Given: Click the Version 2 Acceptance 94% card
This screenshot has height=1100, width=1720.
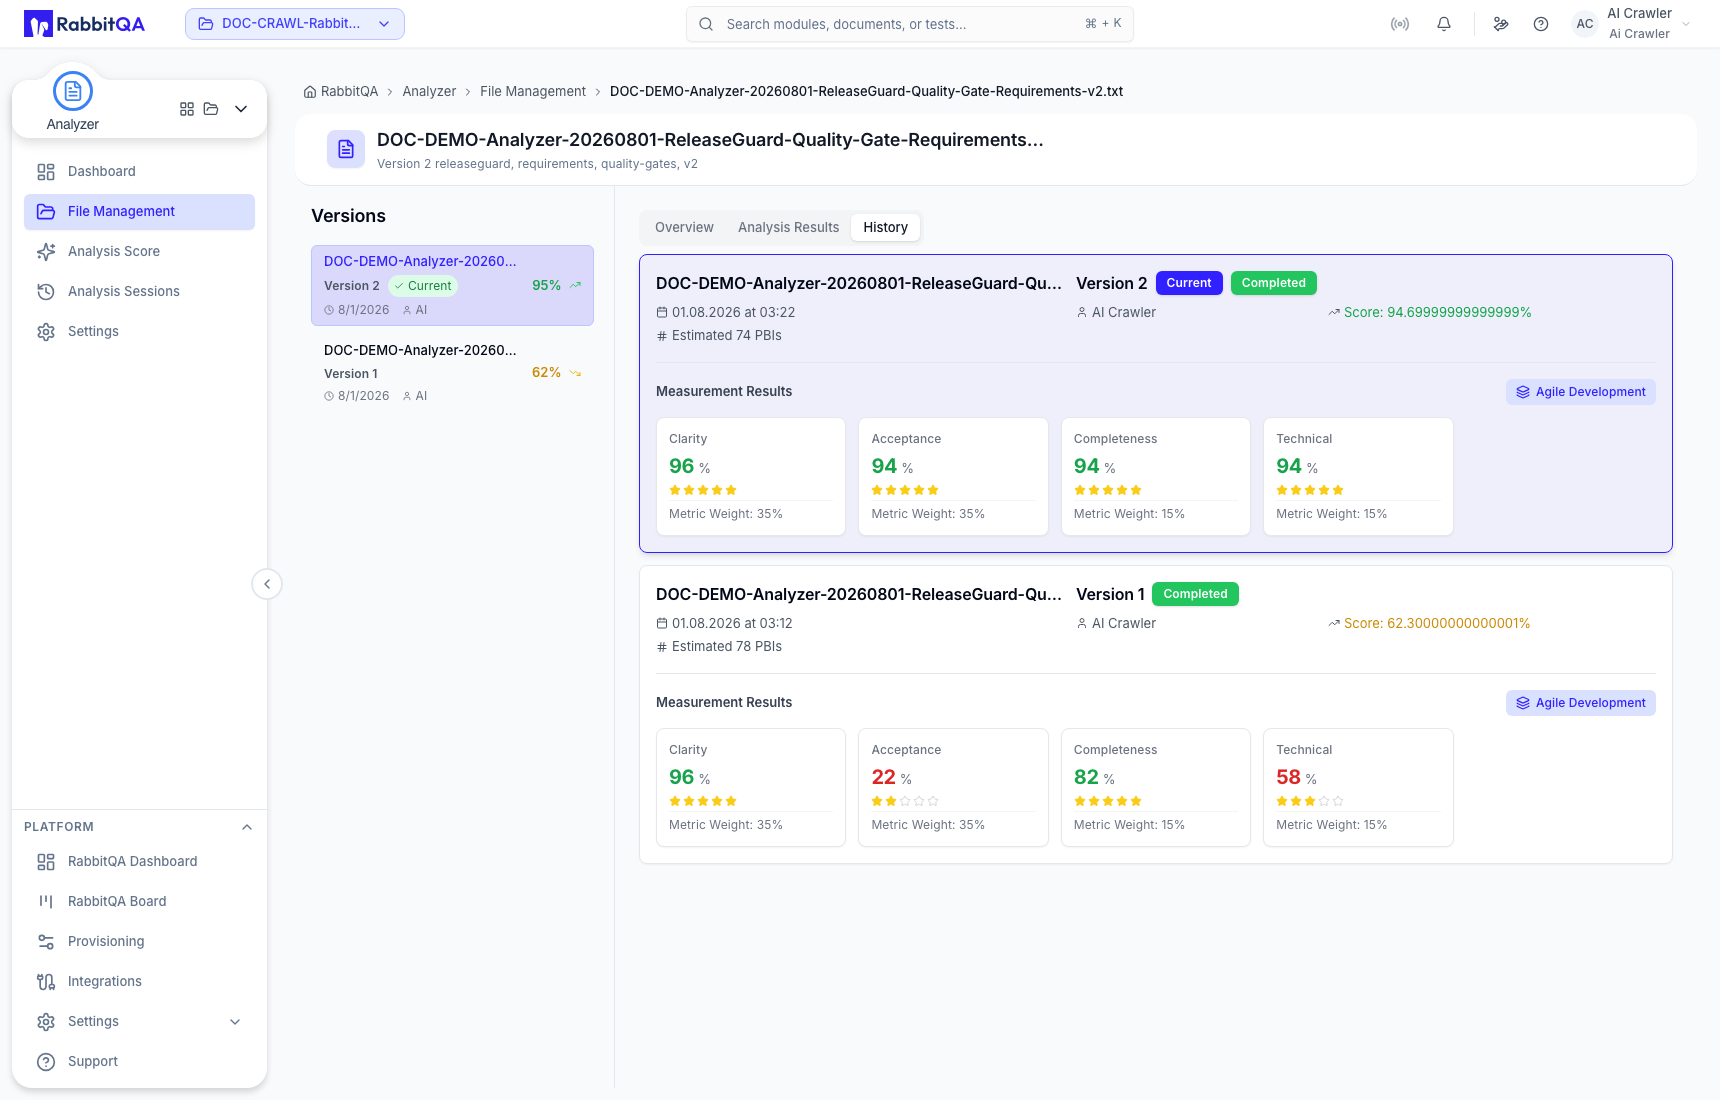Looking at the screenshot, I should tap(953, 476).
